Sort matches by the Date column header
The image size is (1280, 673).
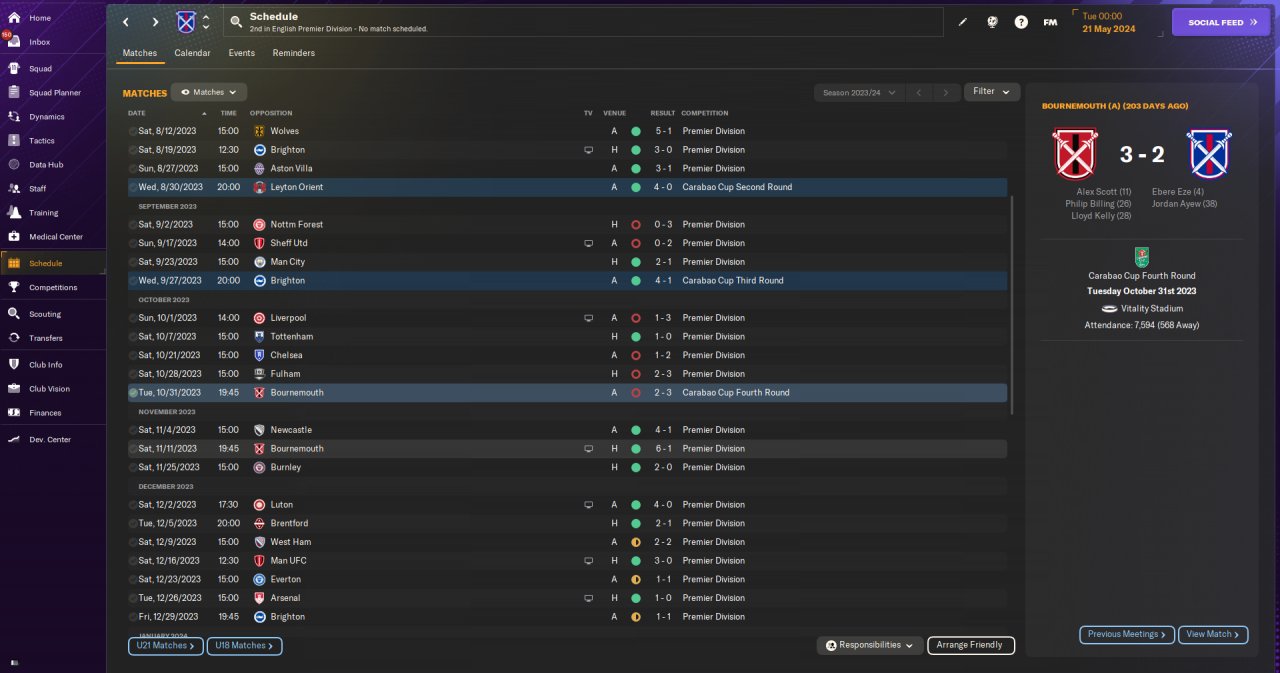click(x=137, y=113)
